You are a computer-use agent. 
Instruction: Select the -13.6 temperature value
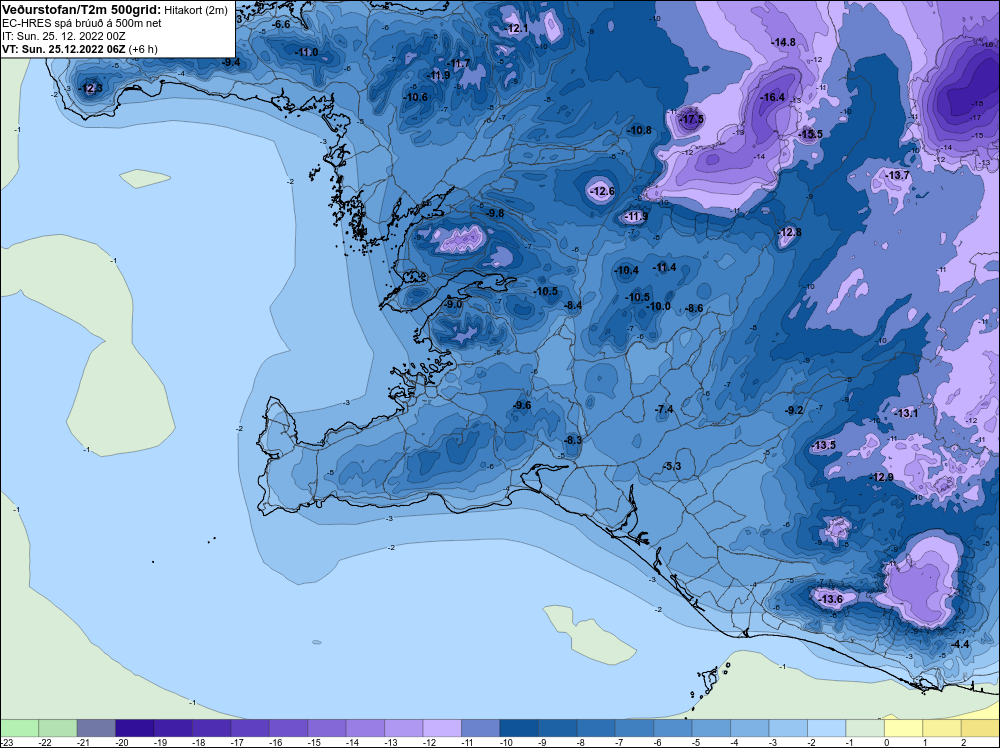[830, 599]
